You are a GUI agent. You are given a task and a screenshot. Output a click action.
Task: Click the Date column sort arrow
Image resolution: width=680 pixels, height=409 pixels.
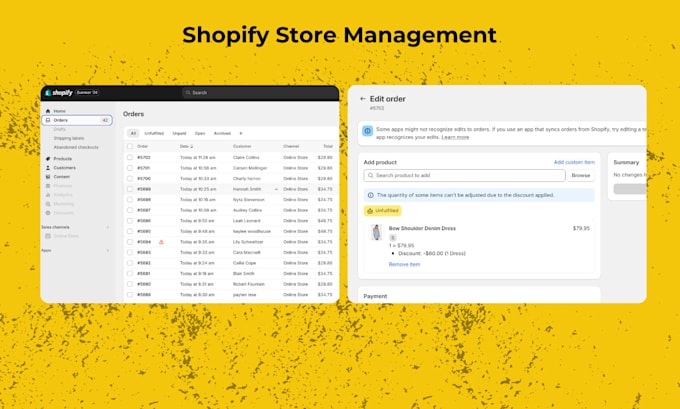point(192,147)
